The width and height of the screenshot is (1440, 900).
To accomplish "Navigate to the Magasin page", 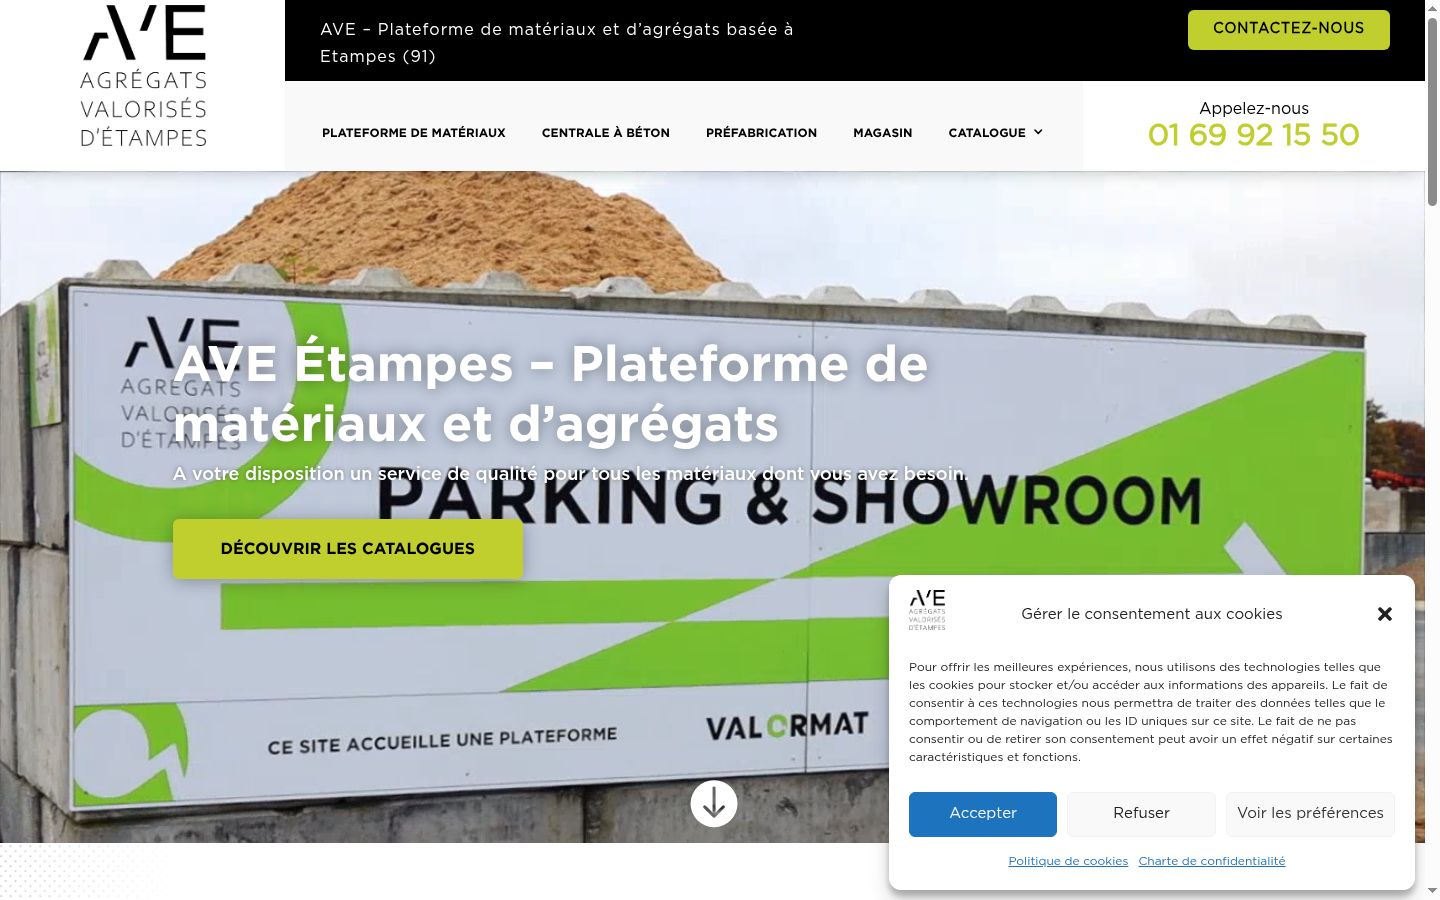I will tap(883, 133).
